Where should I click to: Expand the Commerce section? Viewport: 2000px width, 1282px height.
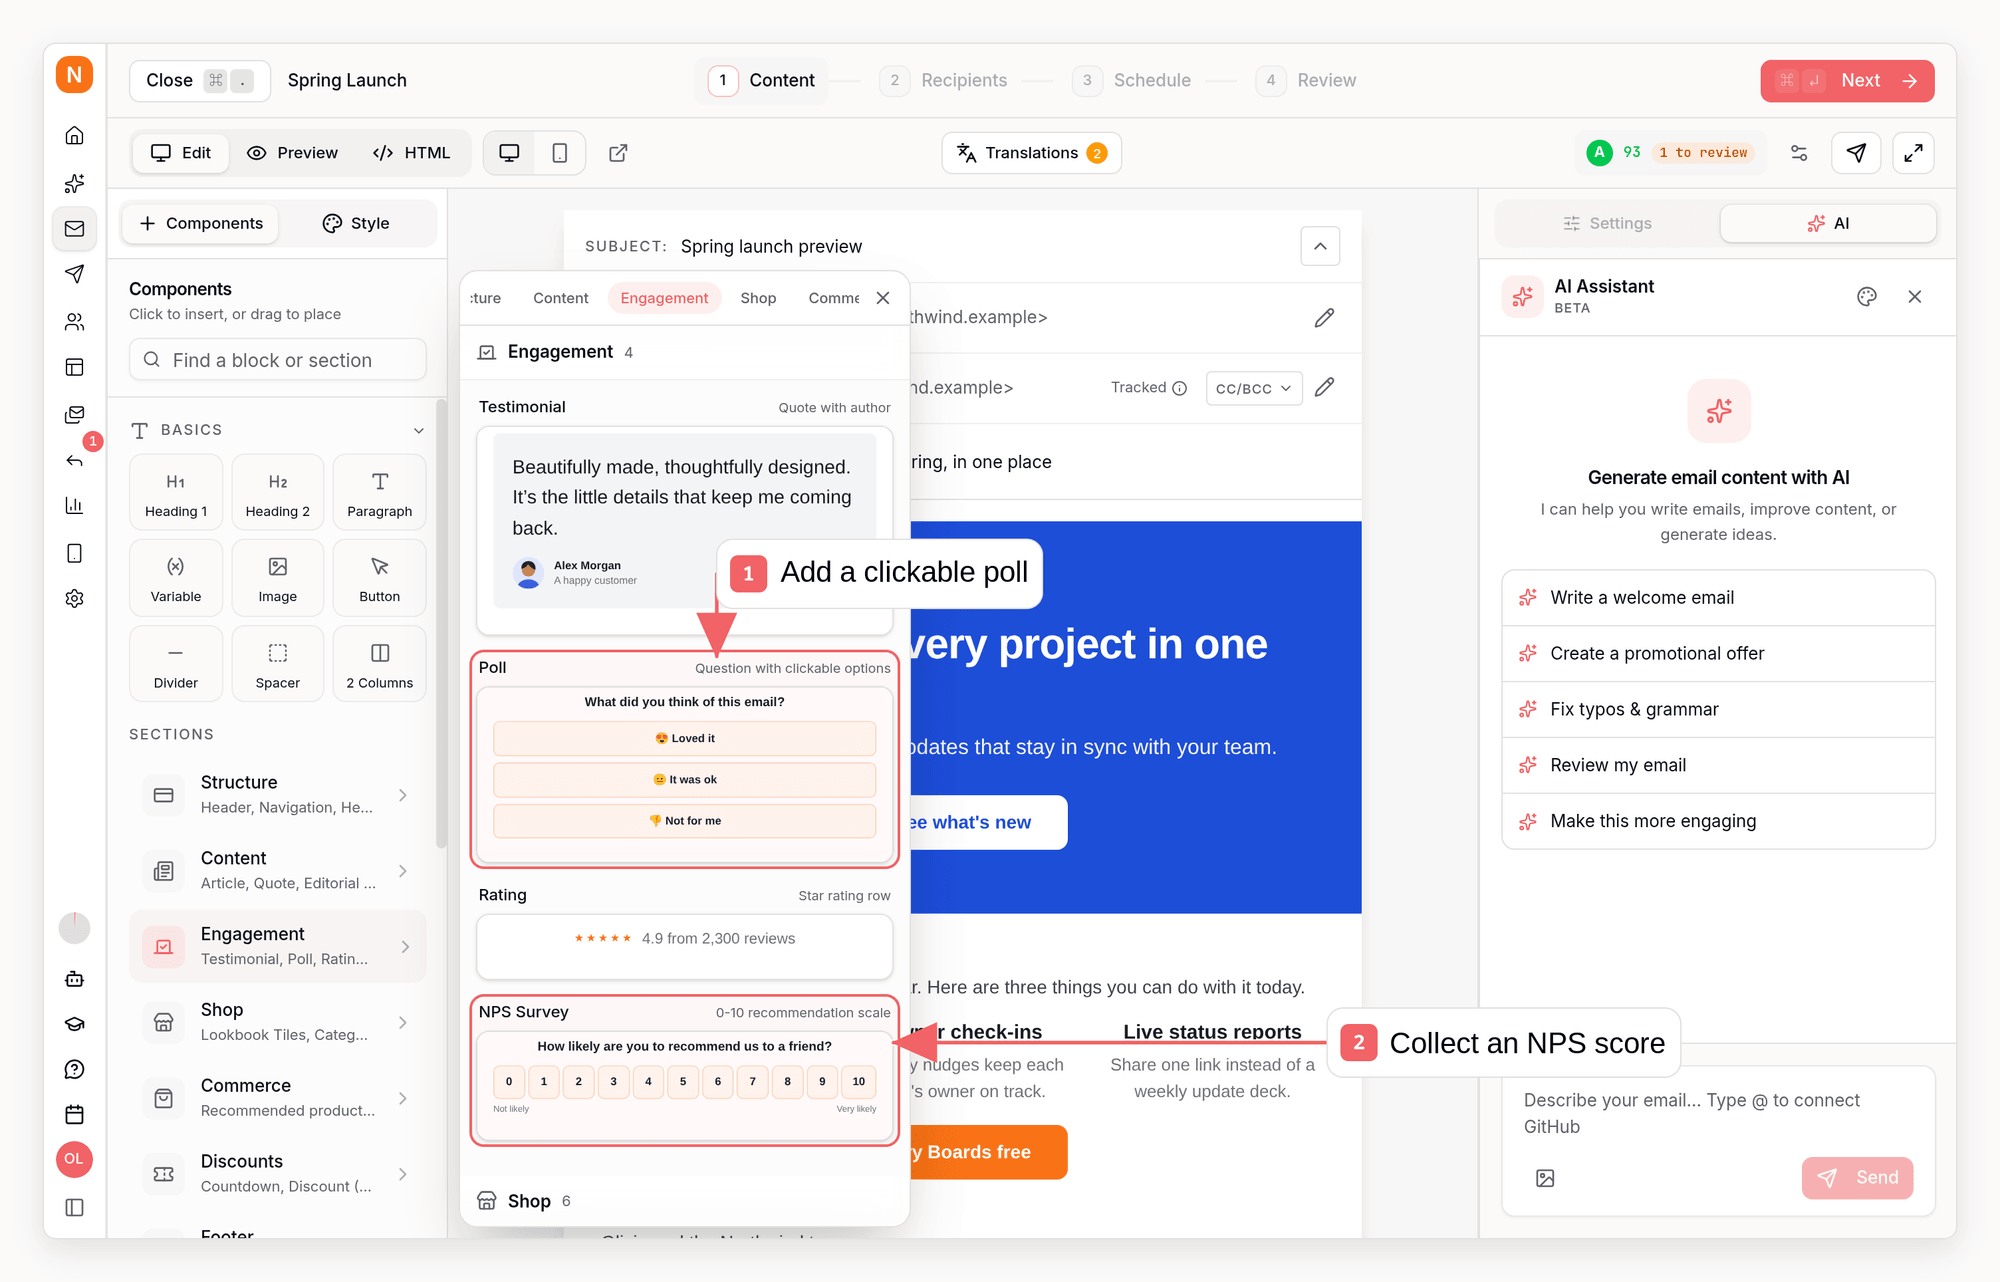pyautogui.click(x=277, y=1098)
